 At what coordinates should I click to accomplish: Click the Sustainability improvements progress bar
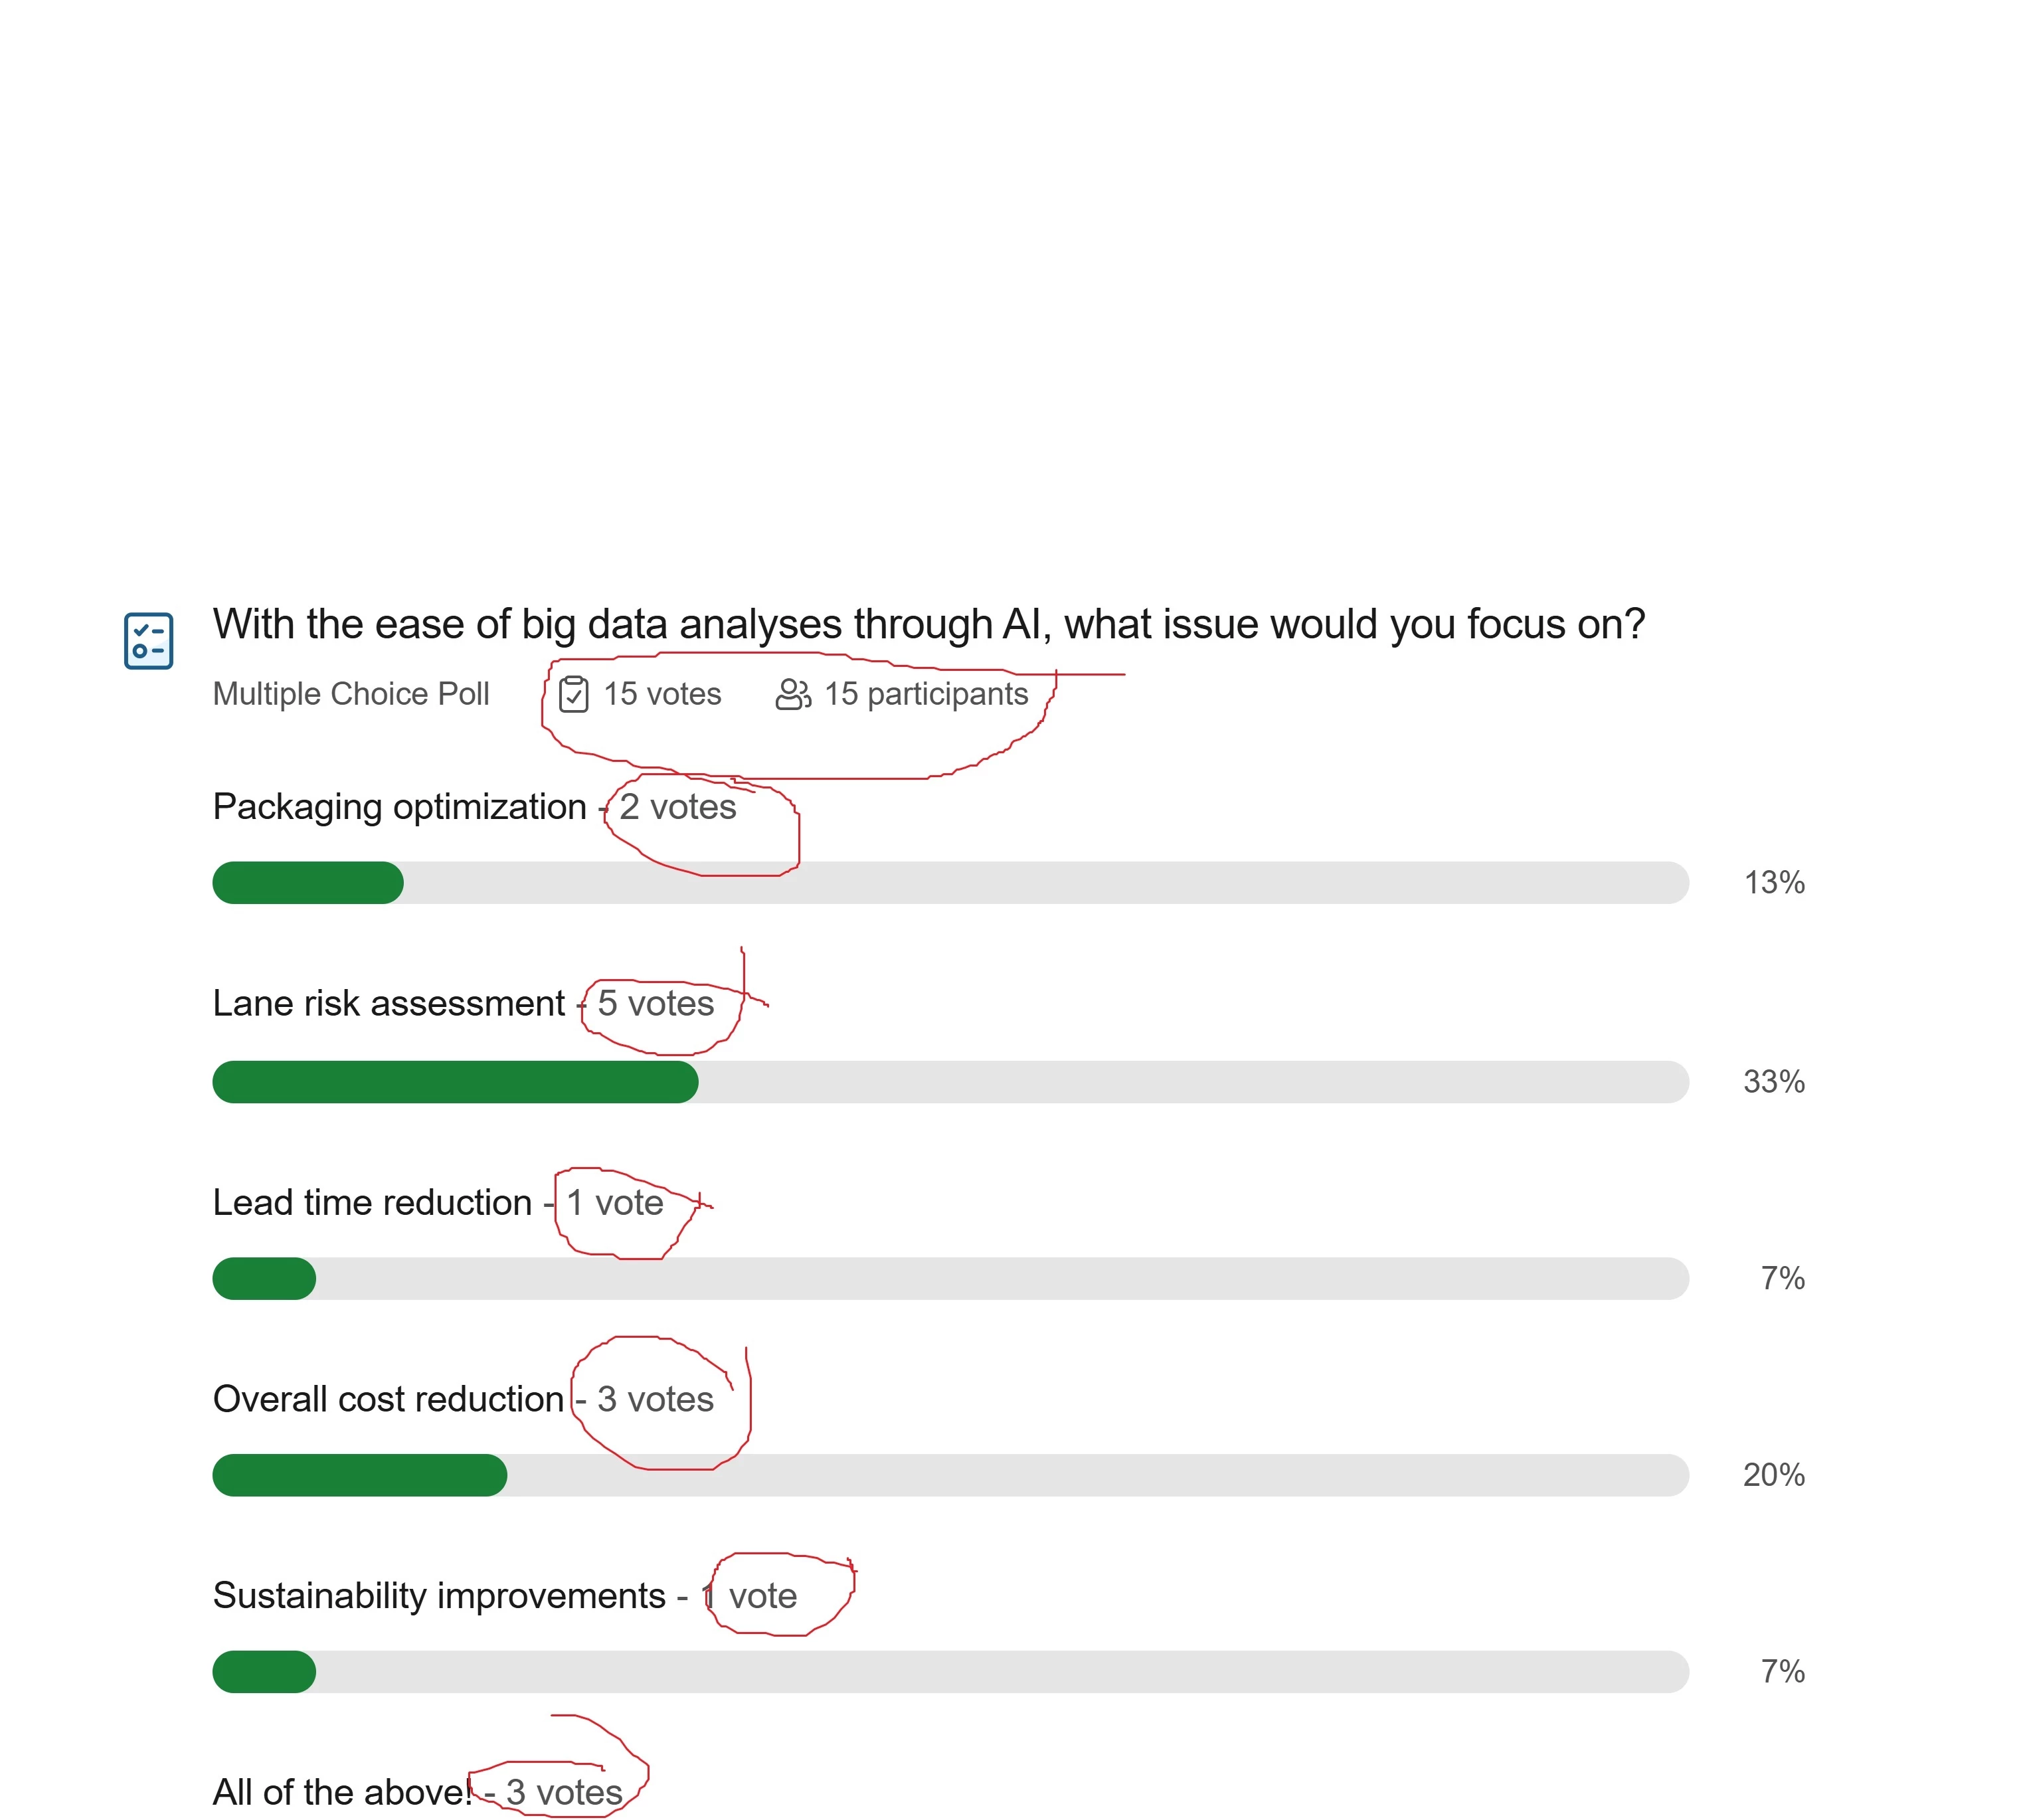click(x=951, y=1671)
